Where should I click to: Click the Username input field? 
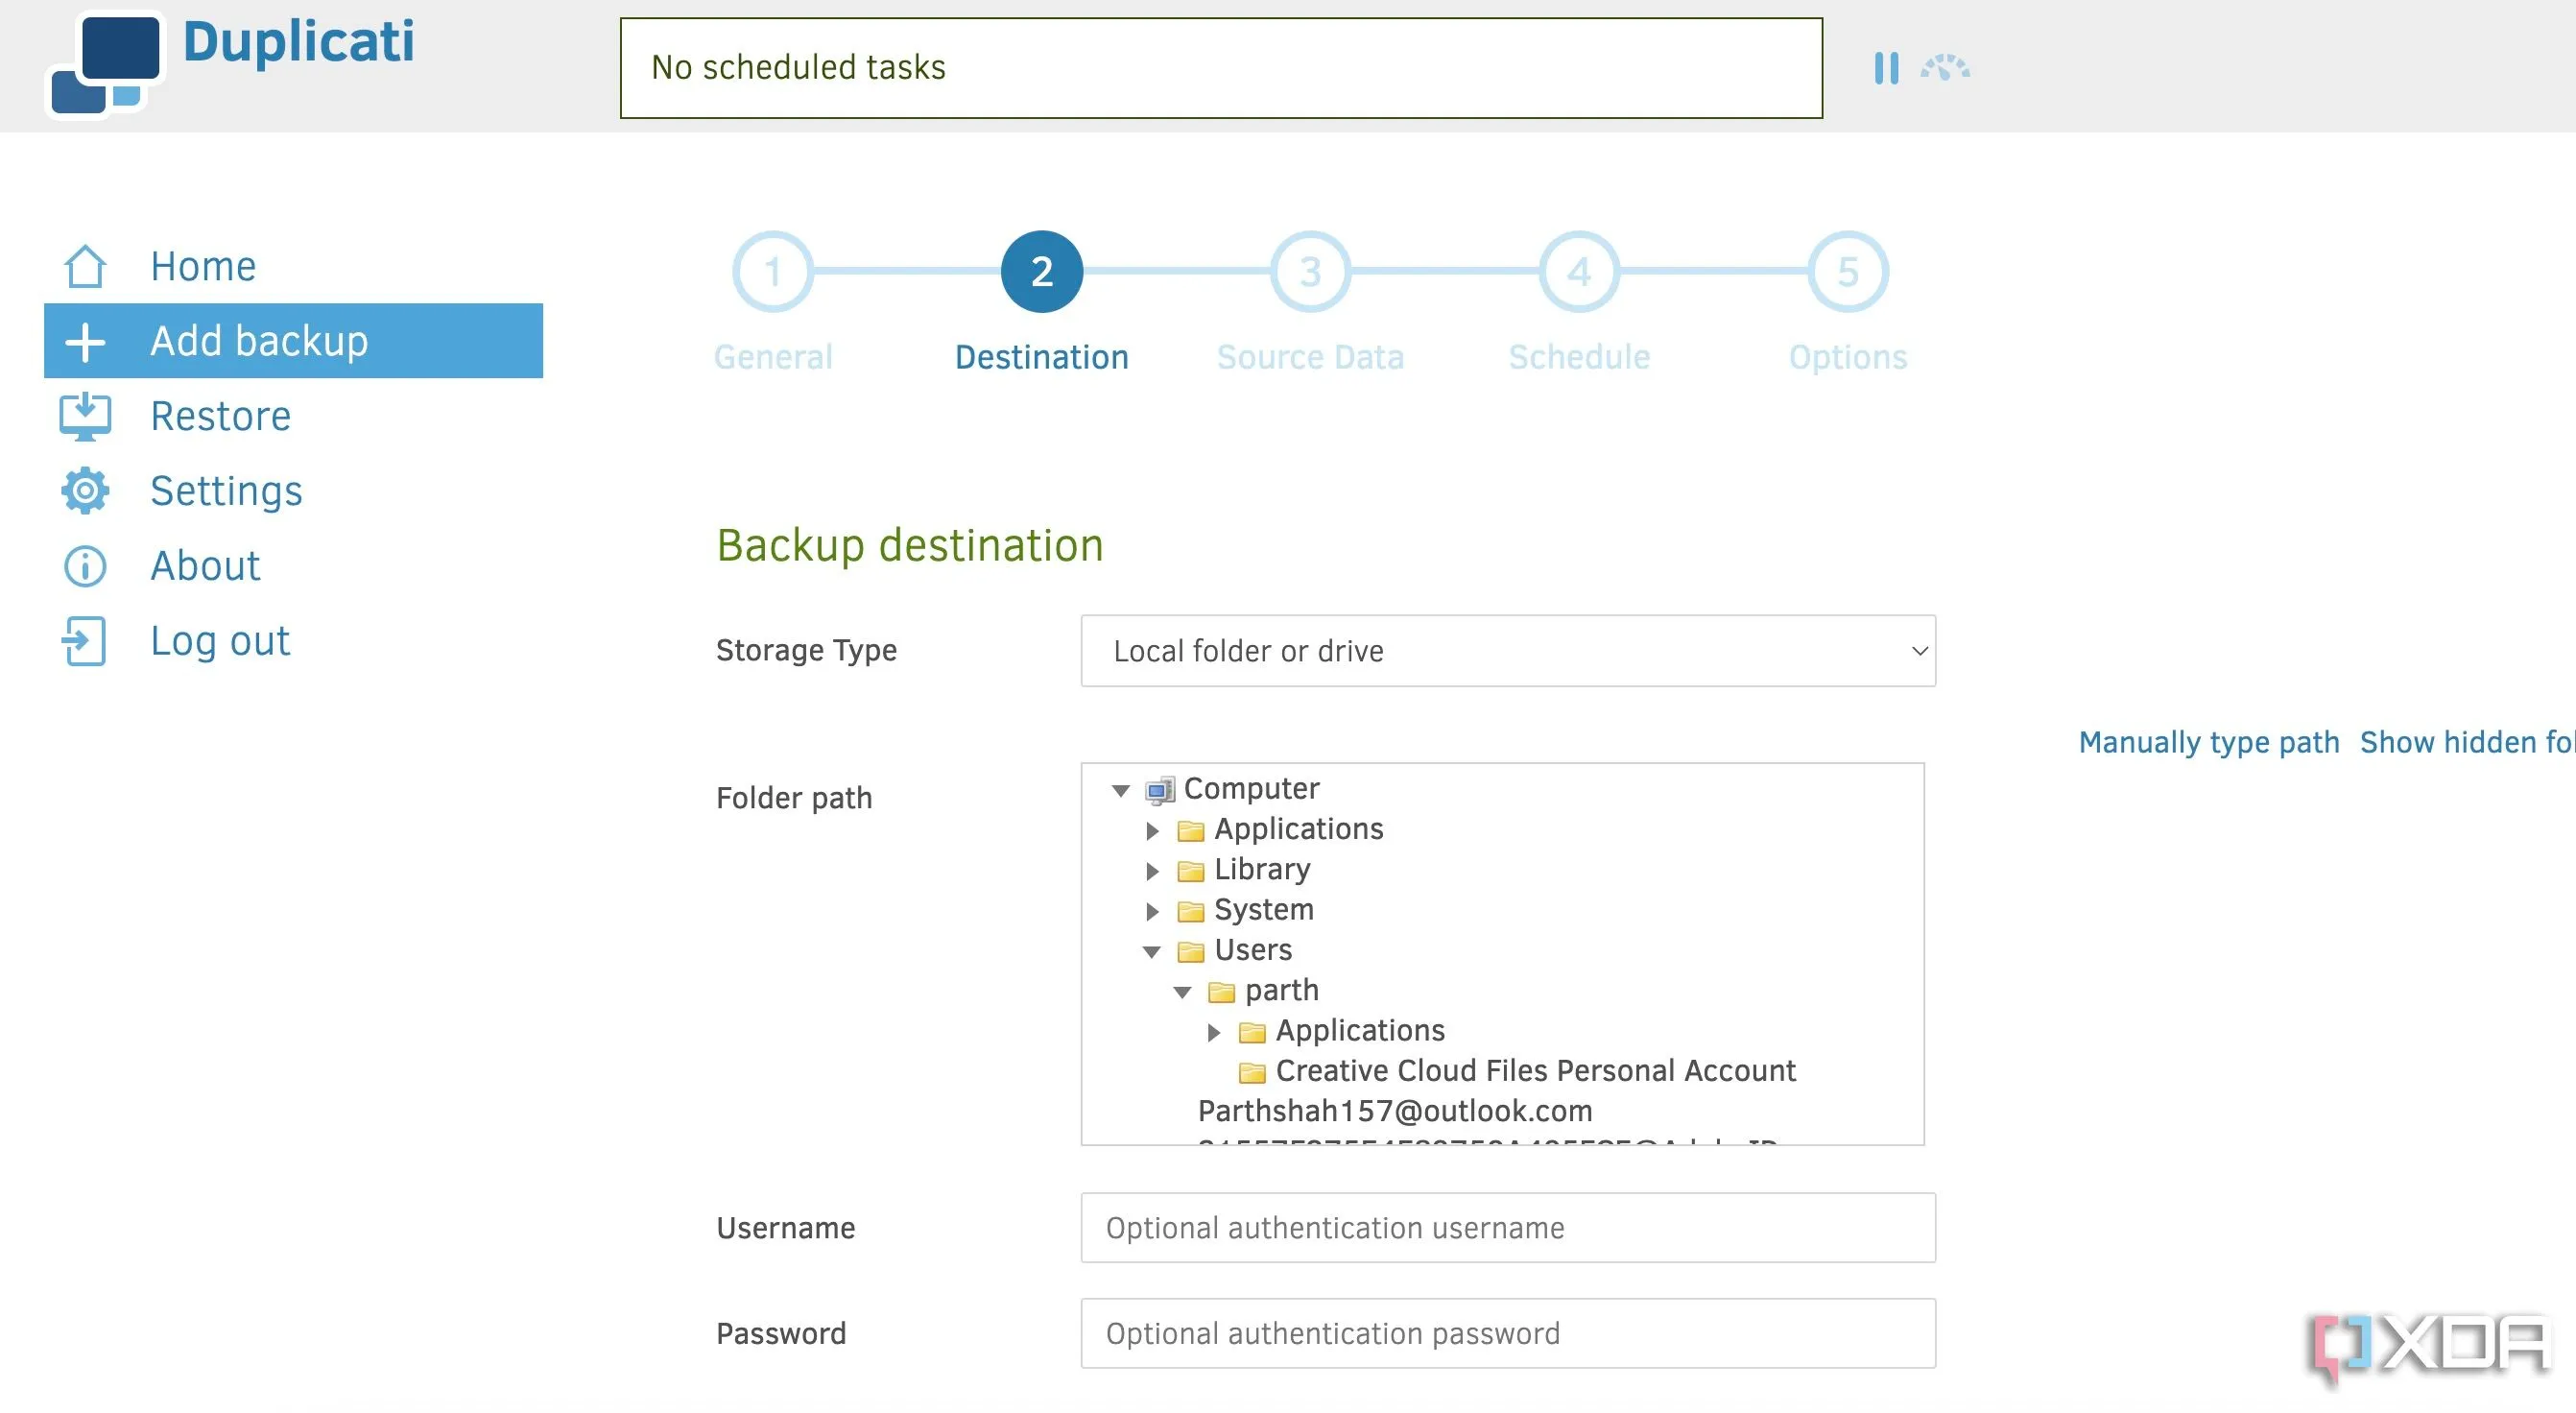coord(1507,1228)
